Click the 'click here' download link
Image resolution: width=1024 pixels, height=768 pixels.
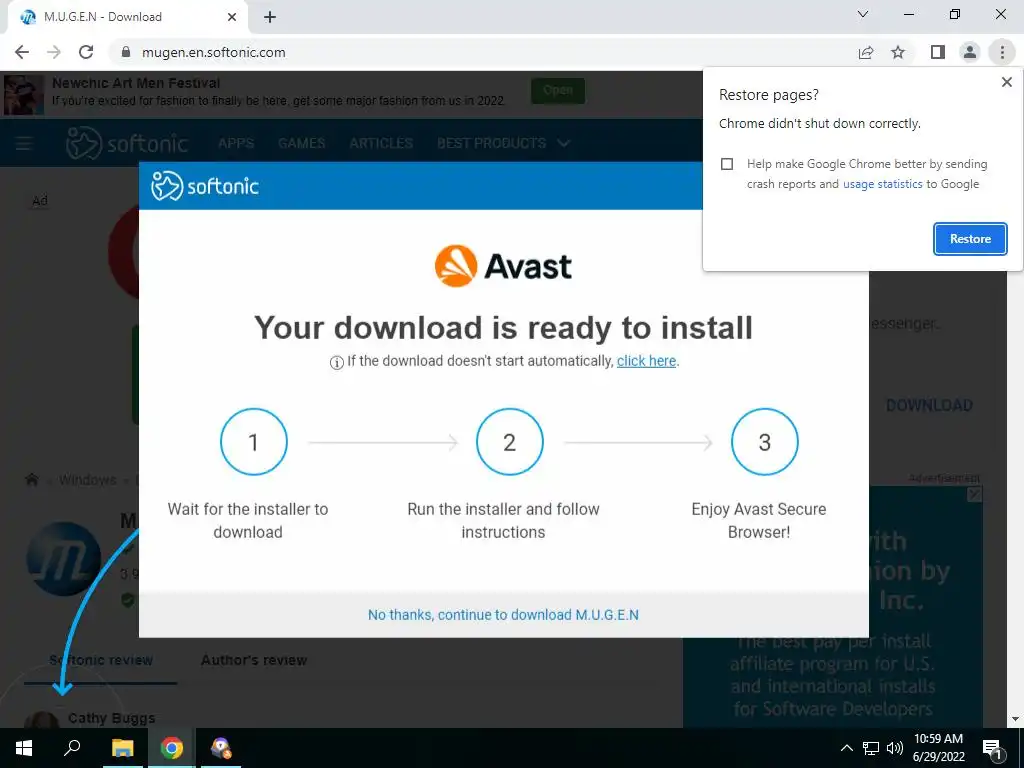[646, 361]
